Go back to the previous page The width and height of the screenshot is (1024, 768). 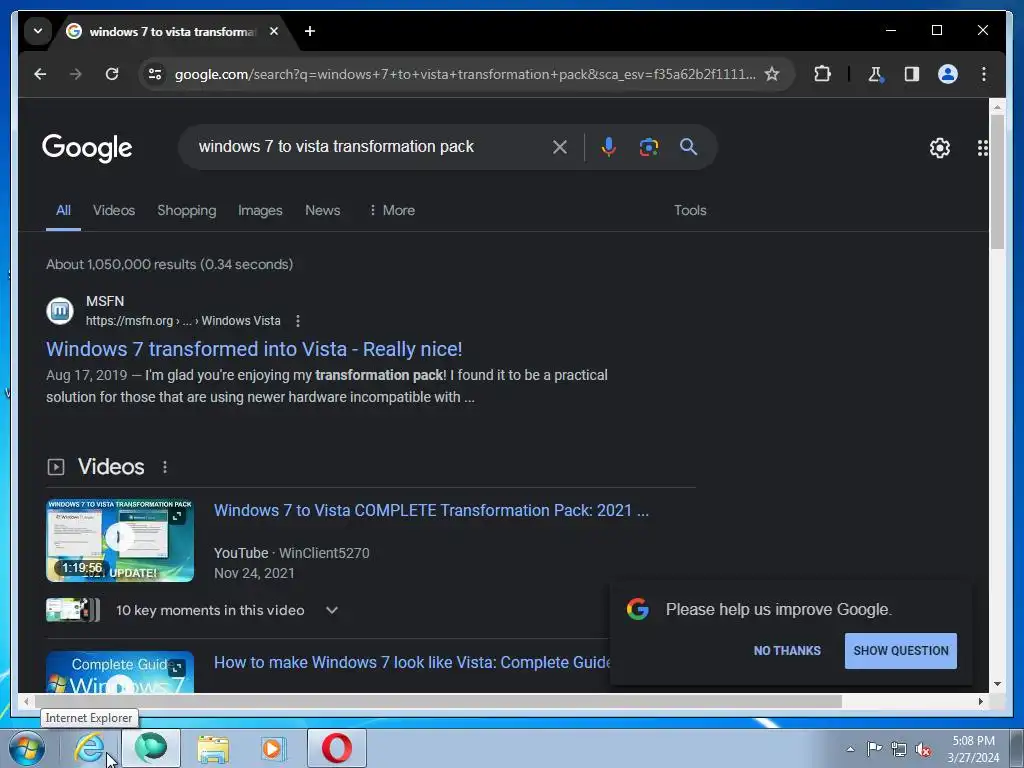pos(40,74)
